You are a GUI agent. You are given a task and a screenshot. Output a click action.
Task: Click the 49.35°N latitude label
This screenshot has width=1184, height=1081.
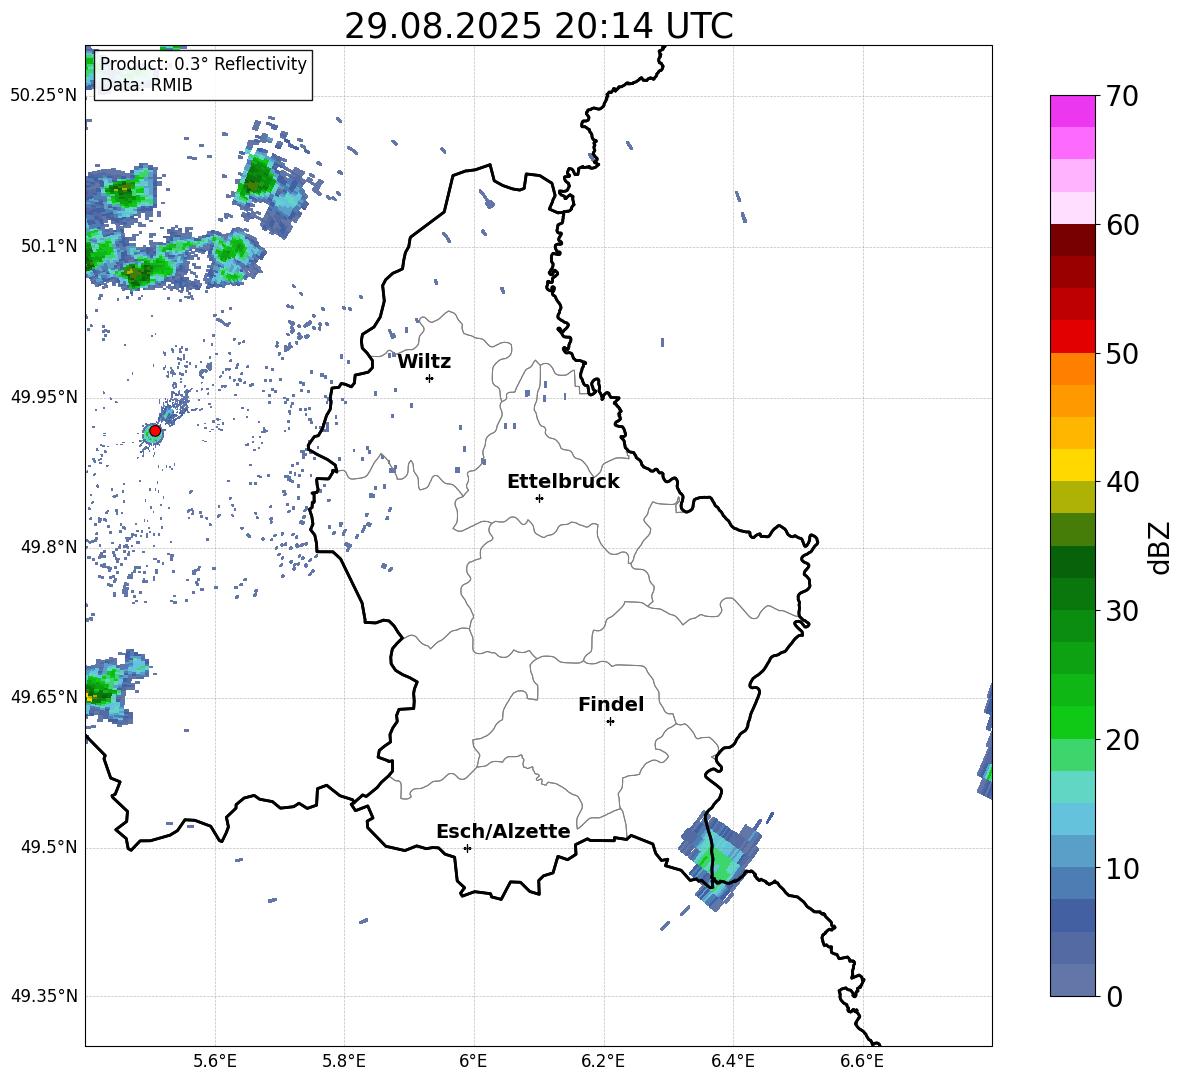(x=44, y=996)
